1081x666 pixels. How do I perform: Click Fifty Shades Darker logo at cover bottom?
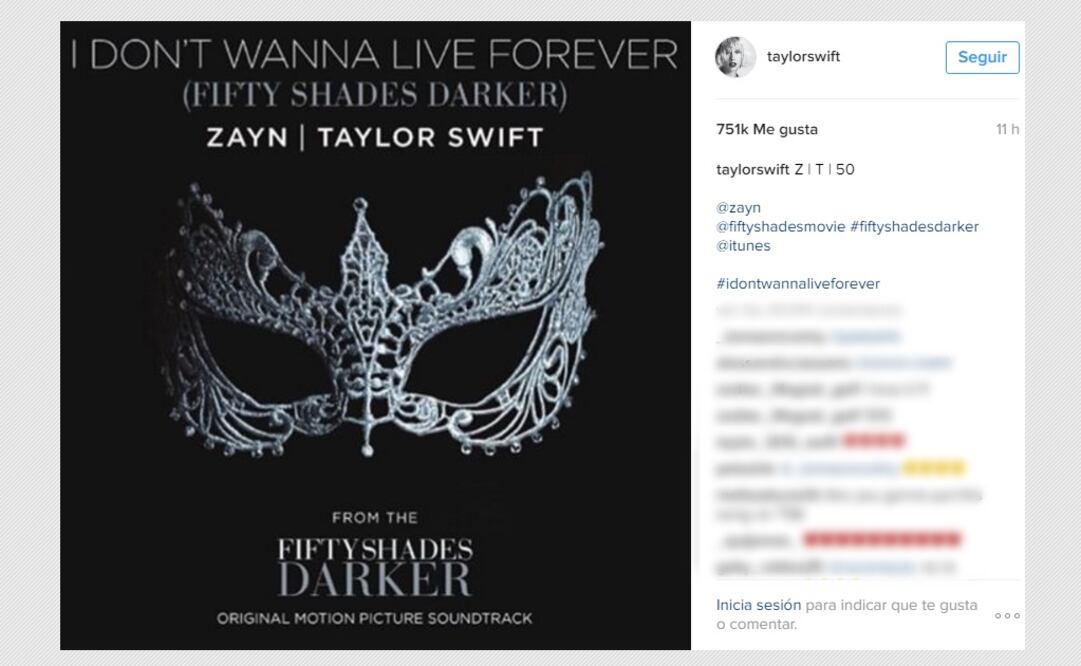[x=375, y=565]
